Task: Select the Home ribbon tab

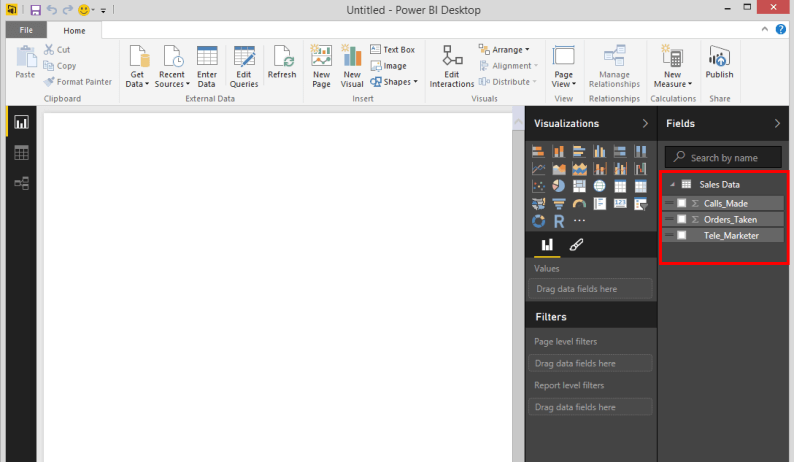Action: click(x=75, y=31)
